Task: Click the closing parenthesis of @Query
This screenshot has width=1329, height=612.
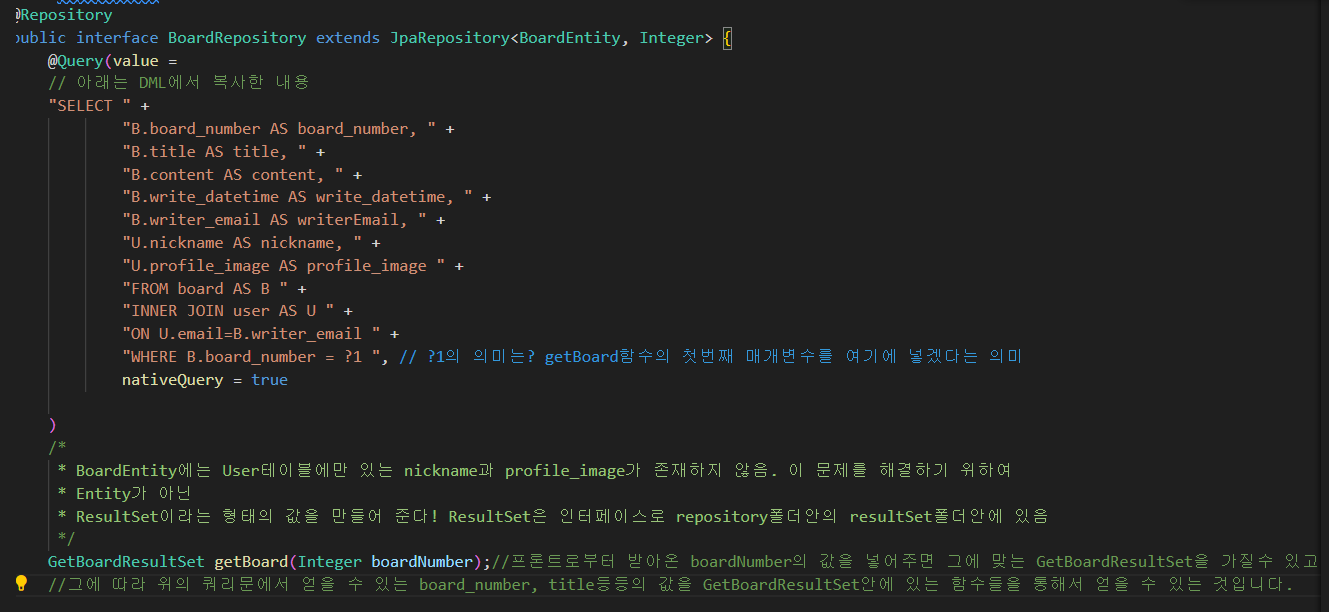Action: point(52,425)
